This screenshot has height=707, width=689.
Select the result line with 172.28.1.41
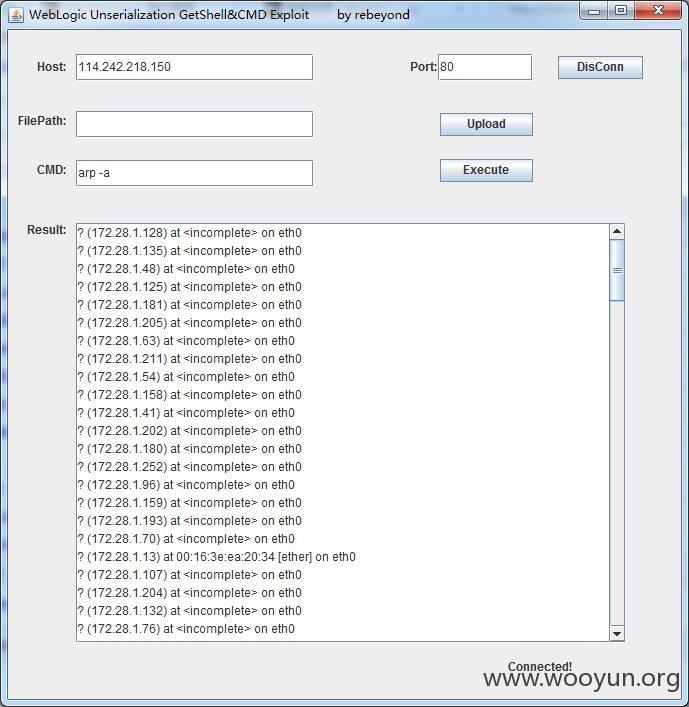(x=186, y=413)
